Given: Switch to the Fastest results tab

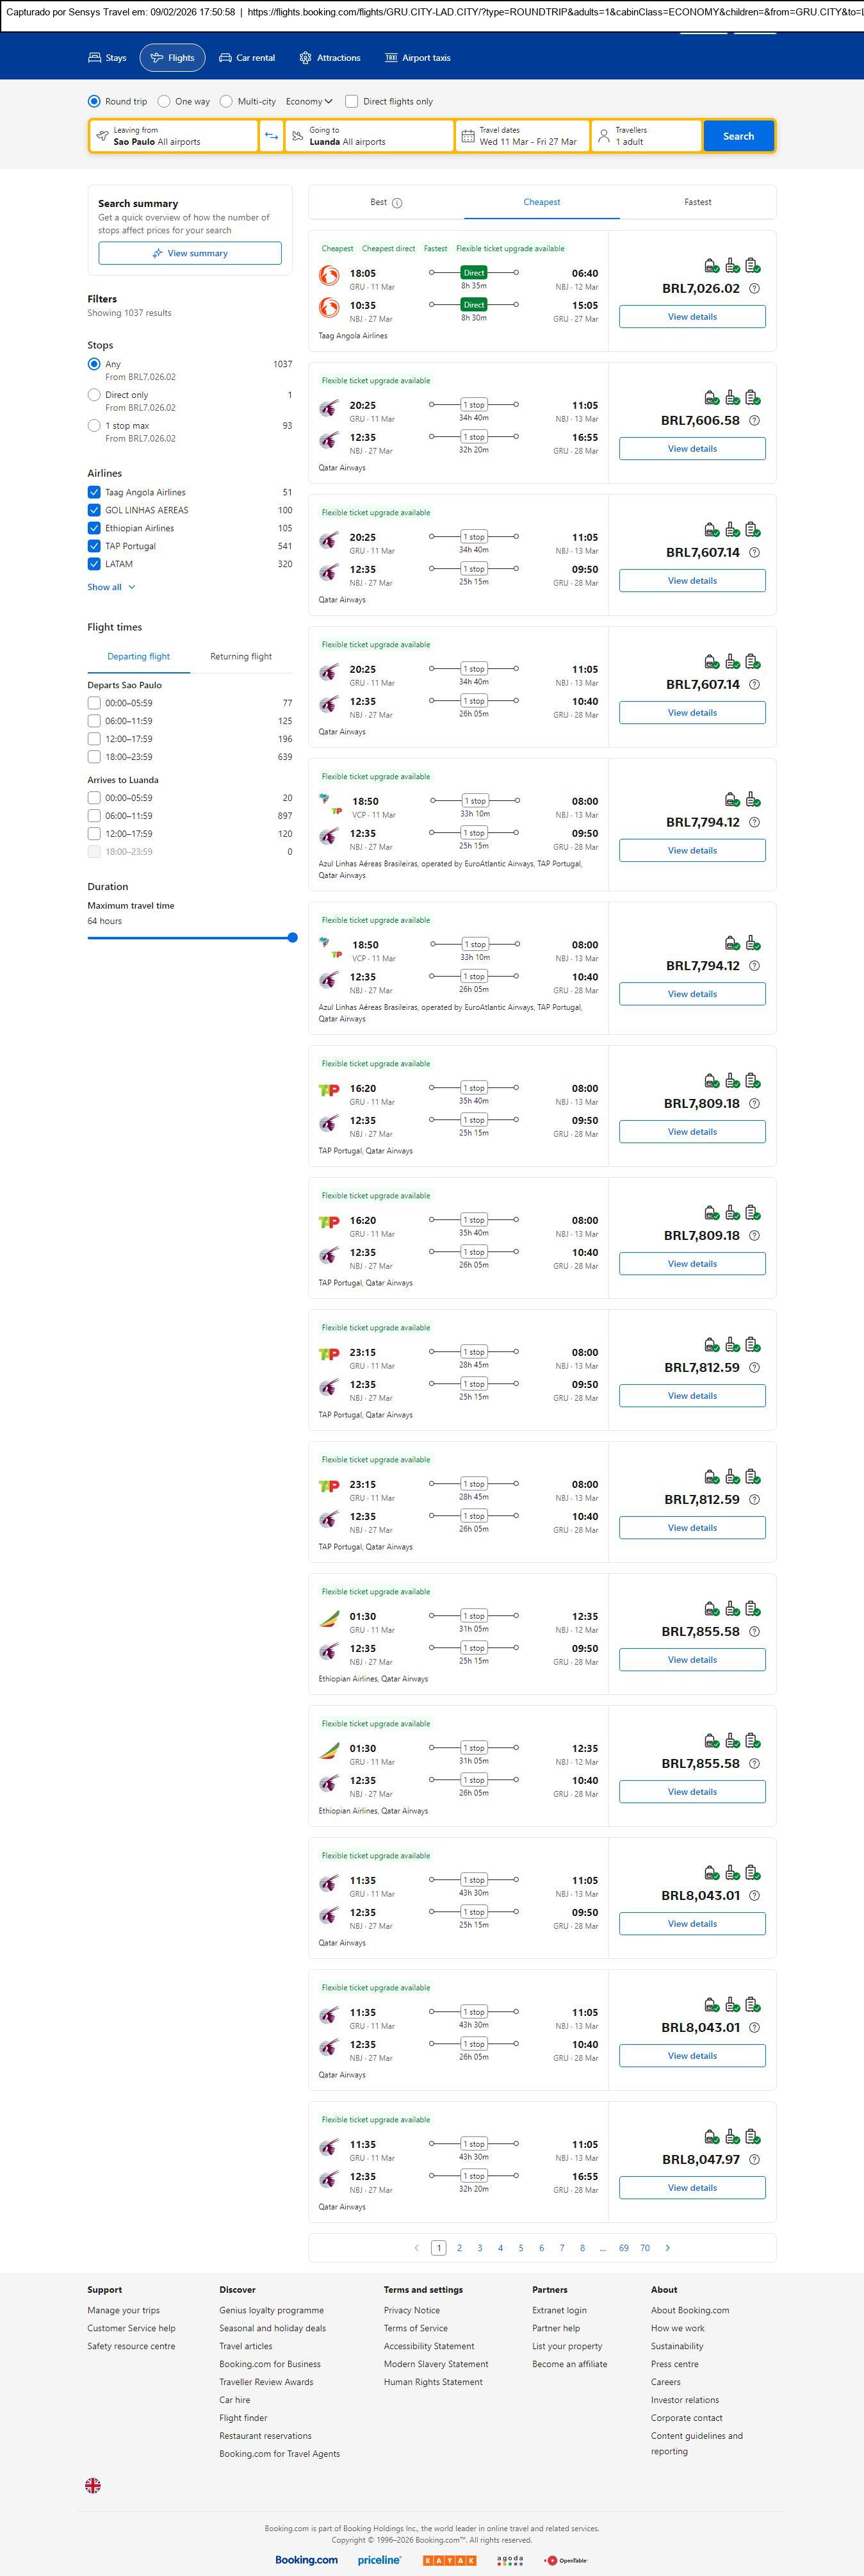Looking at the screenshot, I should [x=697, y=202].
